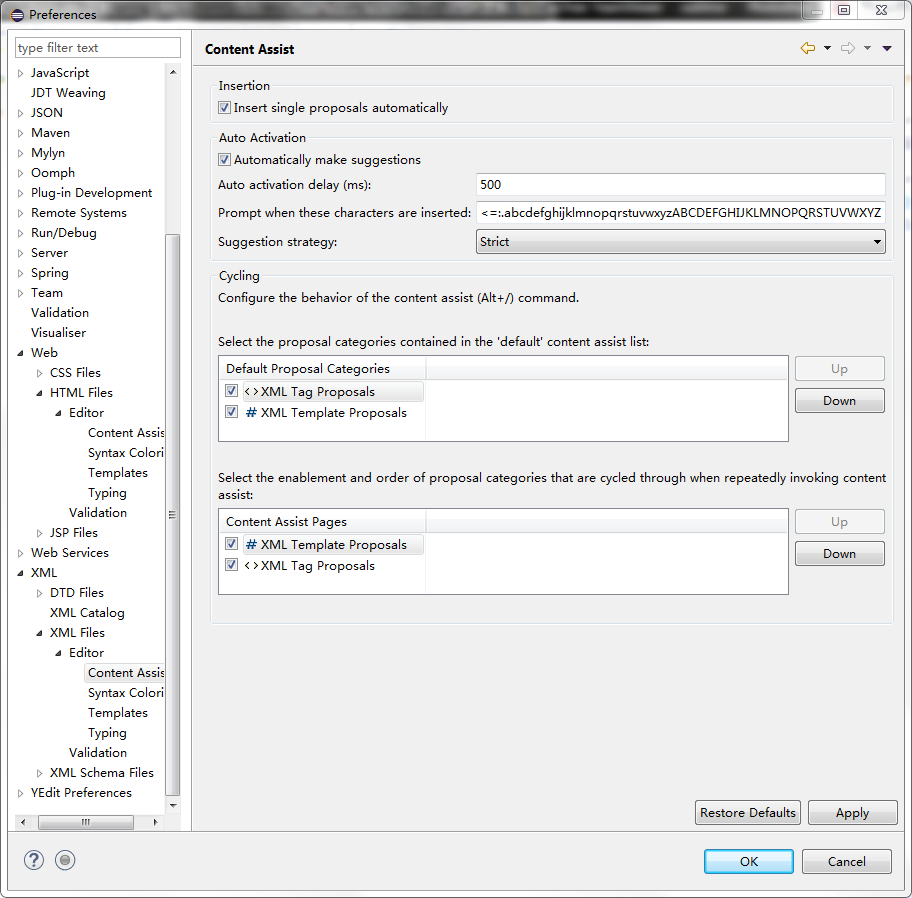The width and height of the screenshot is (912, 898).
Task: Click Down beside Content Assist Pages
Action: coord(839,554)
